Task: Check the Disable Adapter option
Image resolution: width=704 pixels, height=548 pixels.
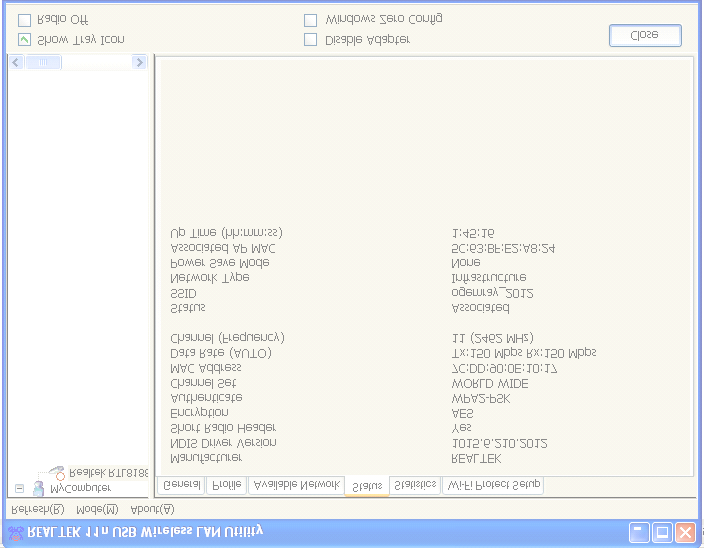Action: tap(310, 39)
